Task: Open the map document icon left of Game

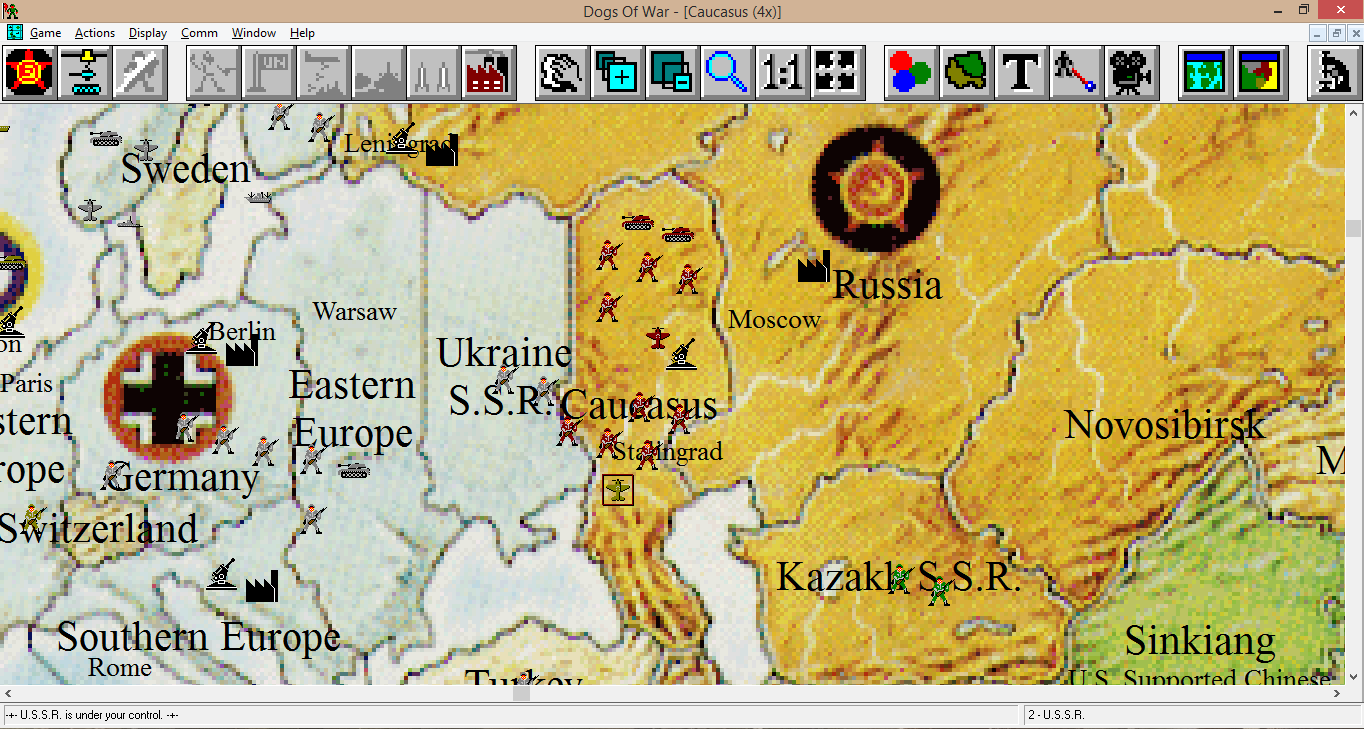Action: pos(14,33)
